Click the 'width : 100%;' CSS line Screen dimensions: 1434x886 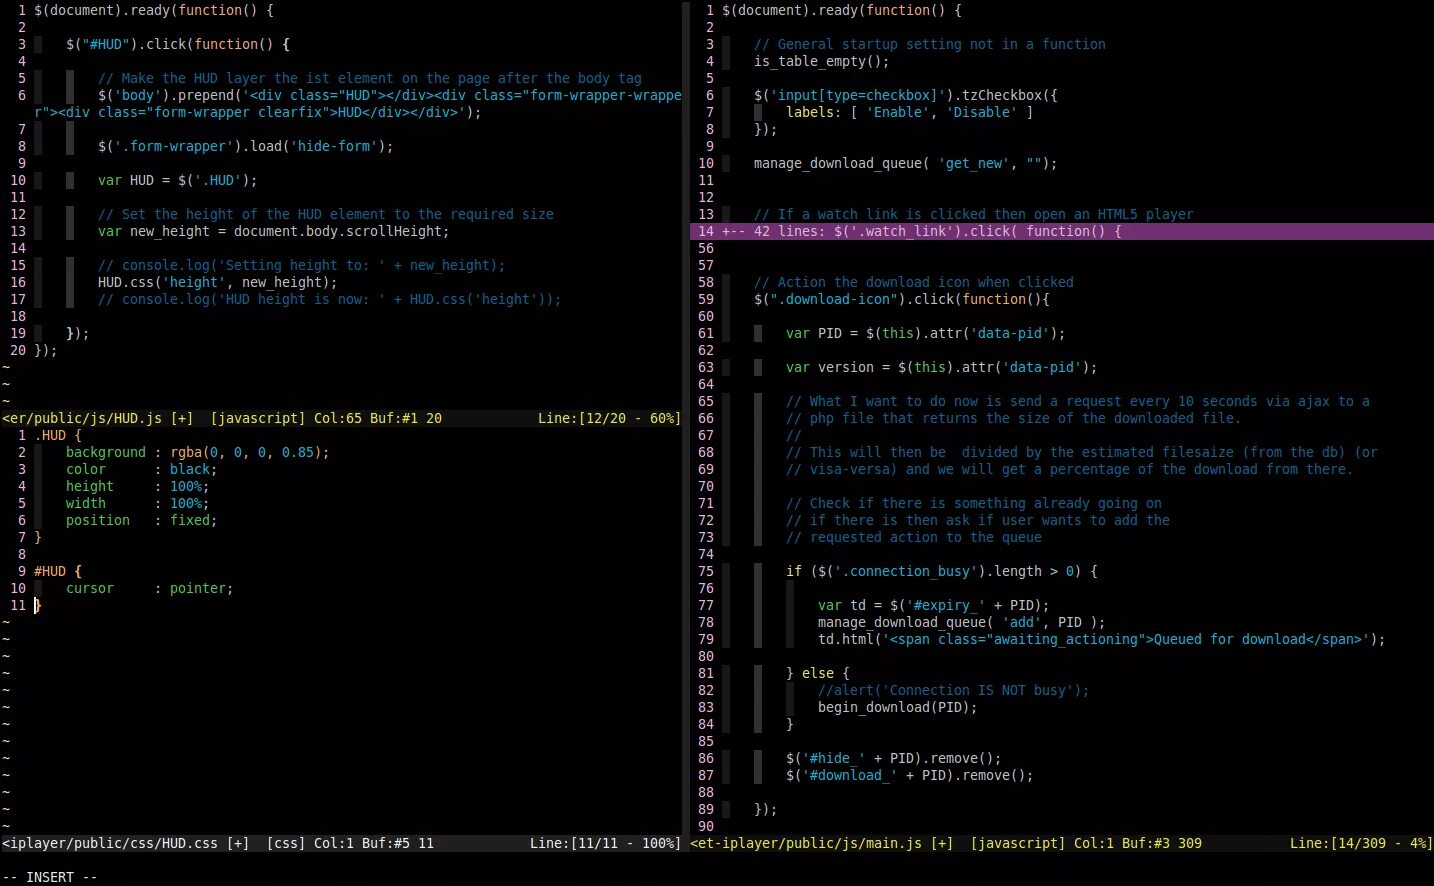[x=138, y=503]
